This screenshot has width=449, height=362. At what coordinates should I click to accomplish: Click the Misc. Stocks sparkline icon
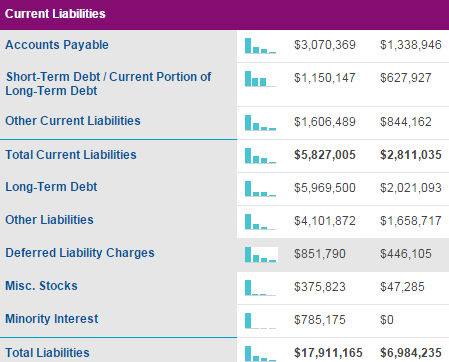(x=260, y=287)
